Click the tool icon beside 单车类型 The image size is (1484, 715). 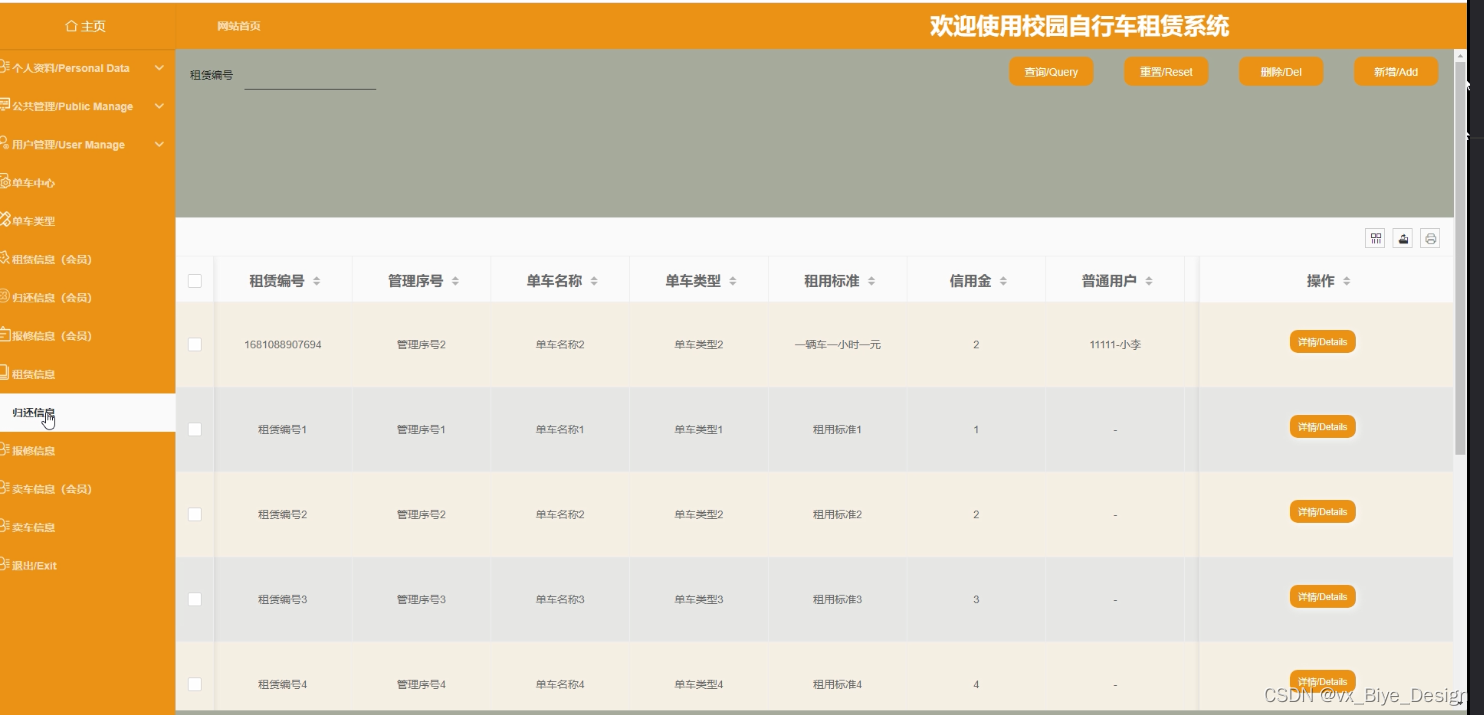pos(5,220)
